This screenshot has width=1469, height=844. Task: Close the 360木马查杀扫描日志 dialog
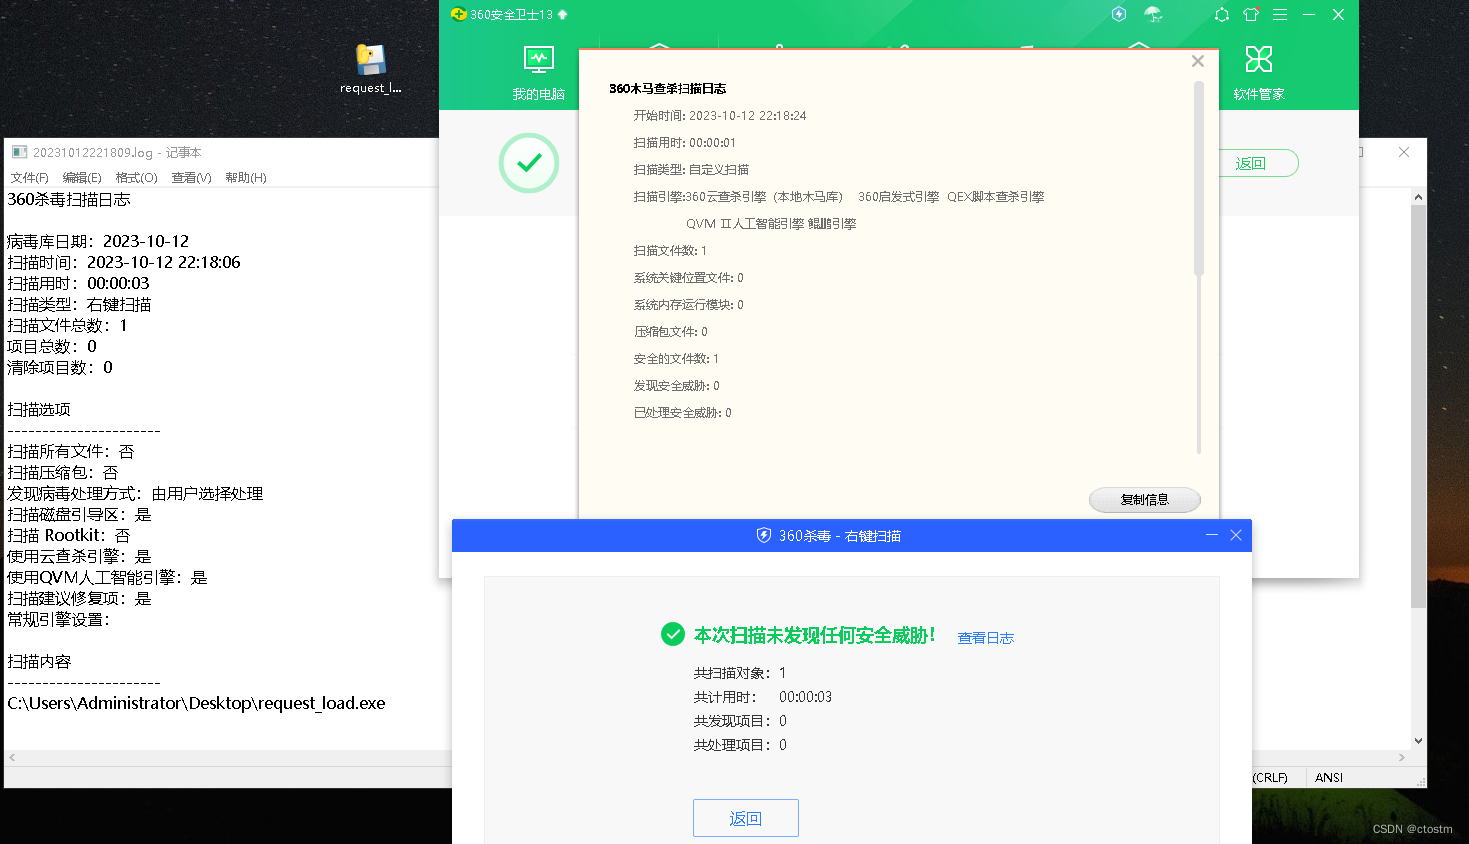pyautogui.click(x=1198, y=61)
